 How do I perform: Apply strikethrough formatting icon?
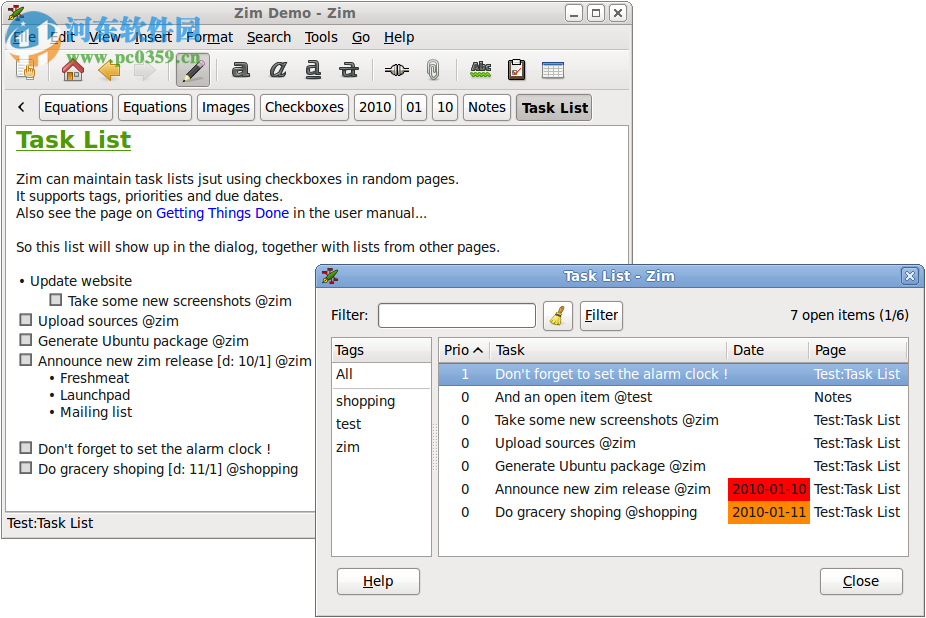pyautogui.click(x=349, y=70)
